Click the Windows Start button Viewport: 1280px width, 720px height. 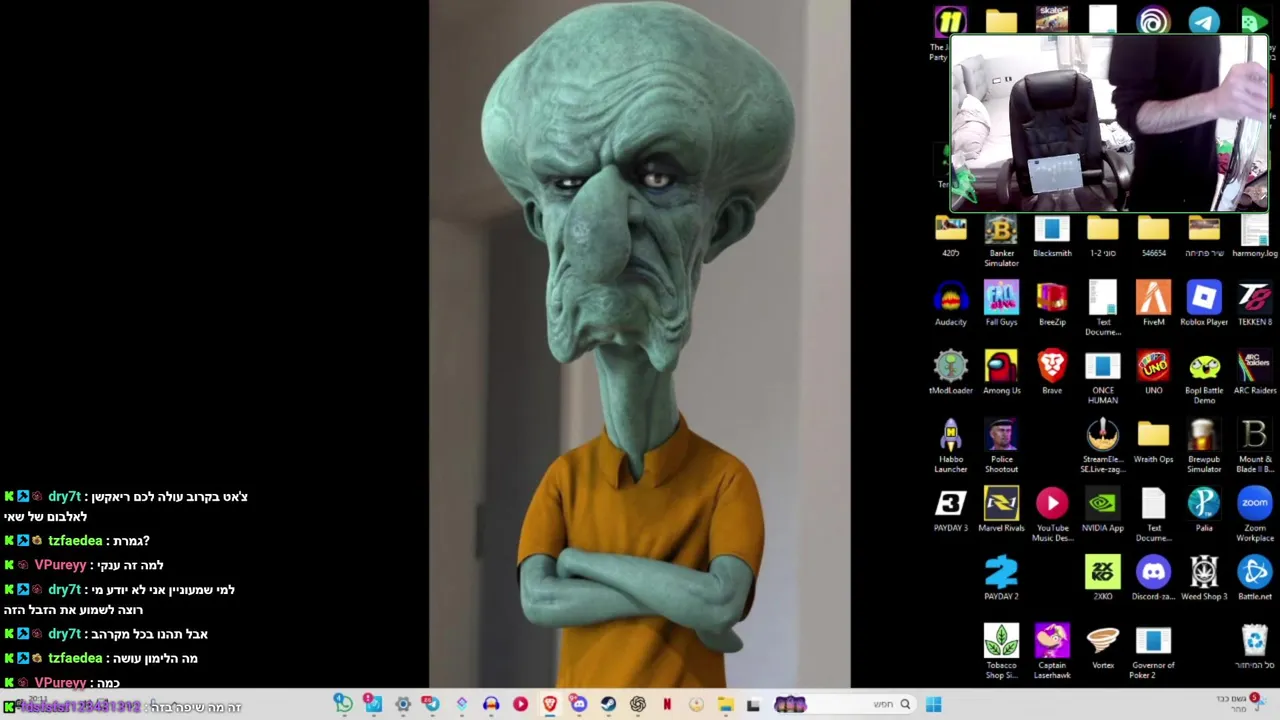933,705
